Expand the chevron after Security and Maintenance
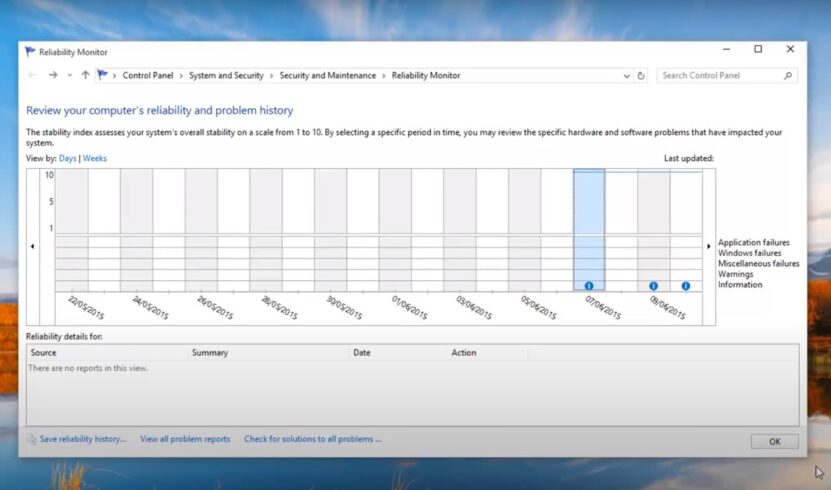 point(384,76)
